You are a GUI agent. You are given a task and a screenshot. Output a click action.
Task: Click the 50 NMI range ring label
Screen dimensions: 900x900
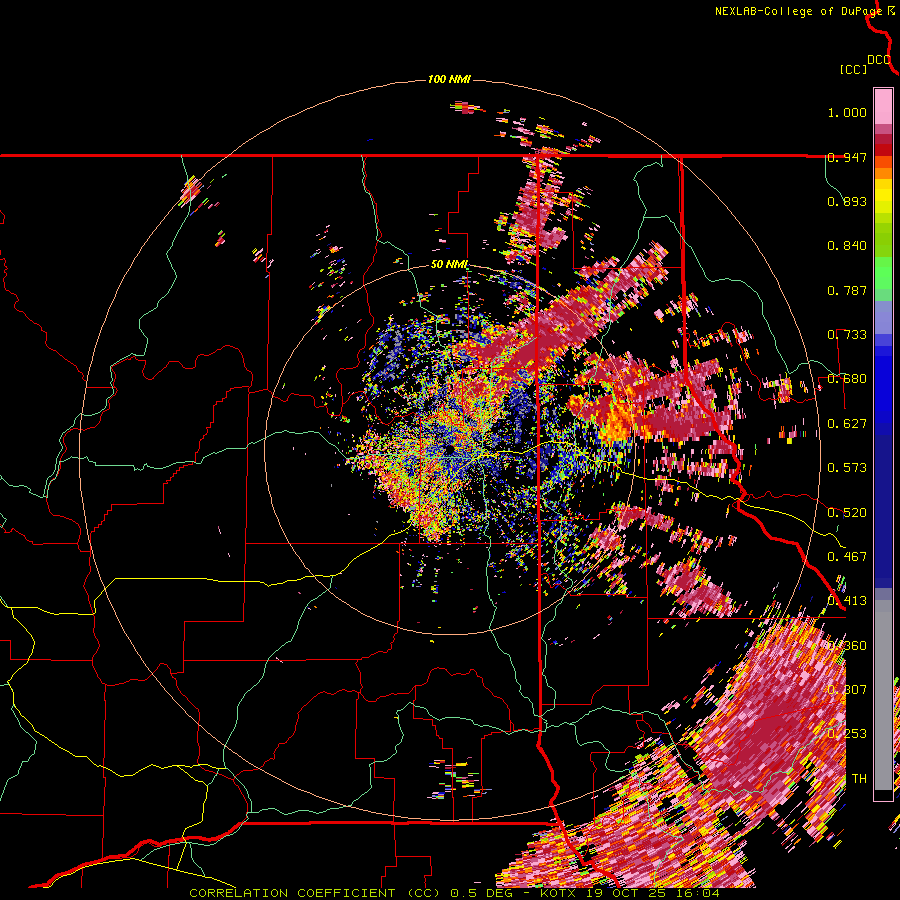tap(449, 265)
